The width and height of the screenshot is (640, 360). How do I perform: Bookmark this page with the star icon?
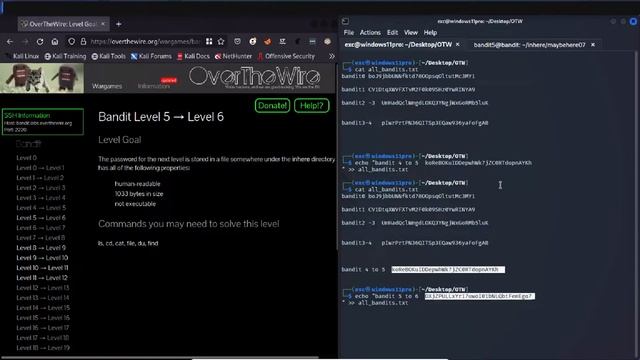pyautogui.click(x=221, y=42)
